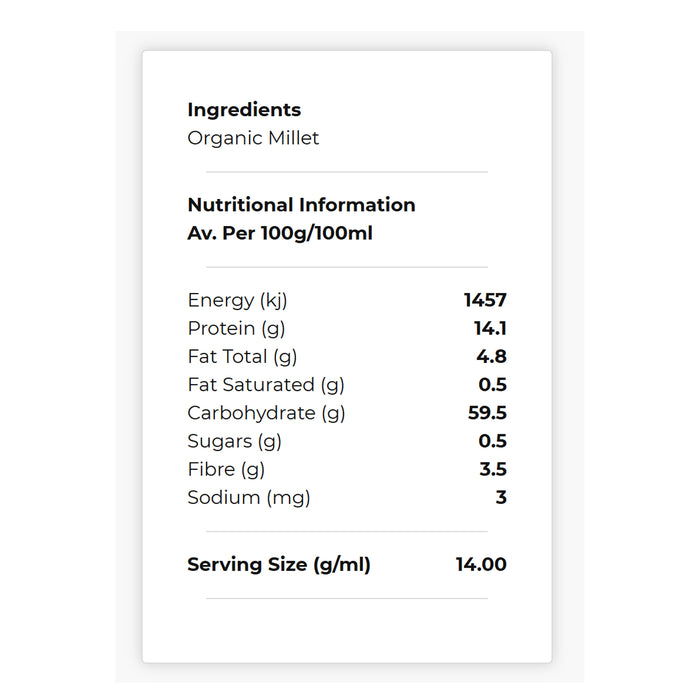Click the fibre value 3.5
Screen dimensions: 700x700
[x=493, y=469]
